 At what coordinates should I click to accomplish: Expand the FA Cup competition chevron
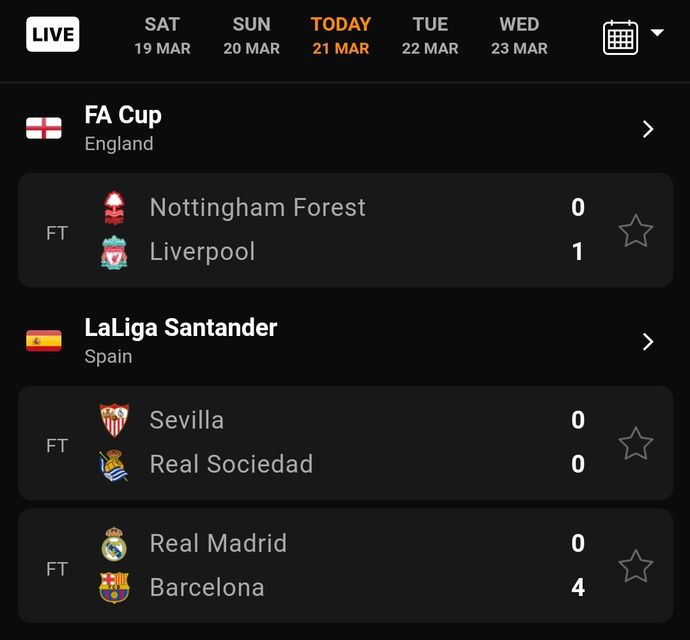[648, 129]
